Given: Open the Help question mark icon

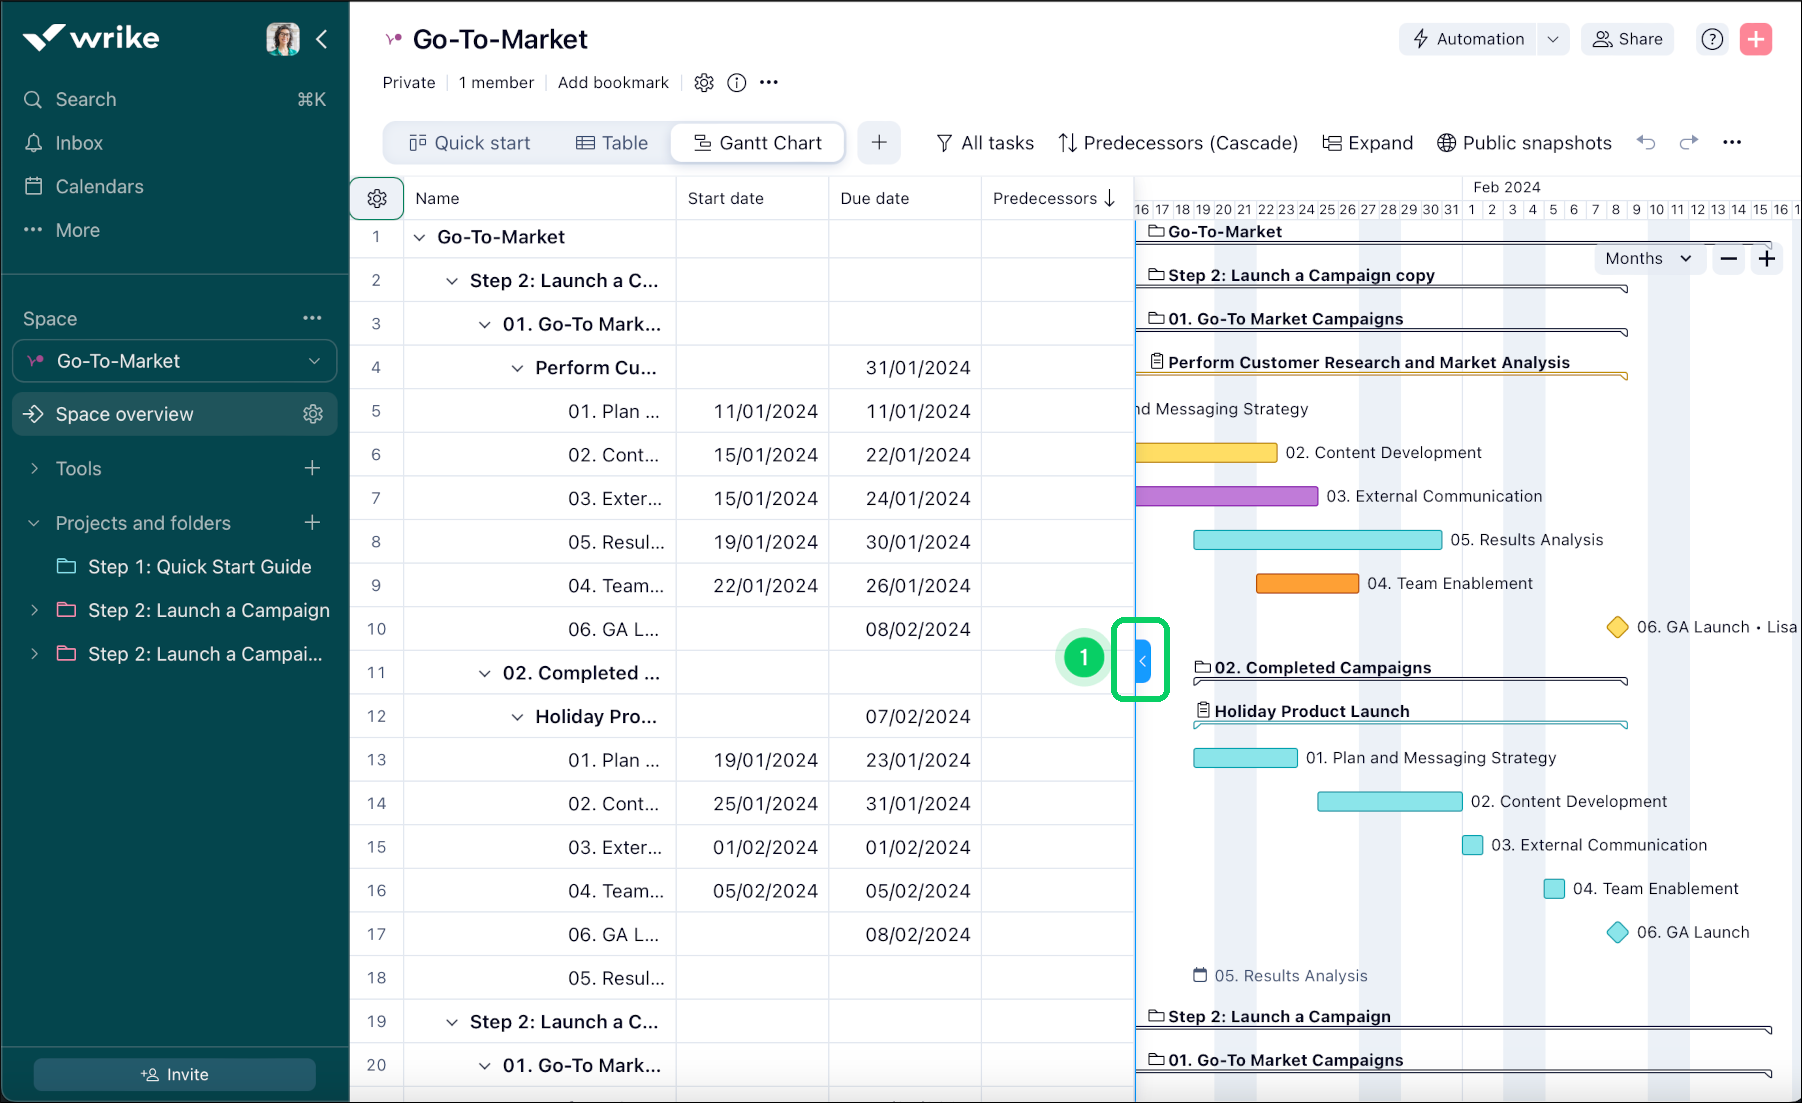Looking at the screenshot, I should coord(1712,39).
